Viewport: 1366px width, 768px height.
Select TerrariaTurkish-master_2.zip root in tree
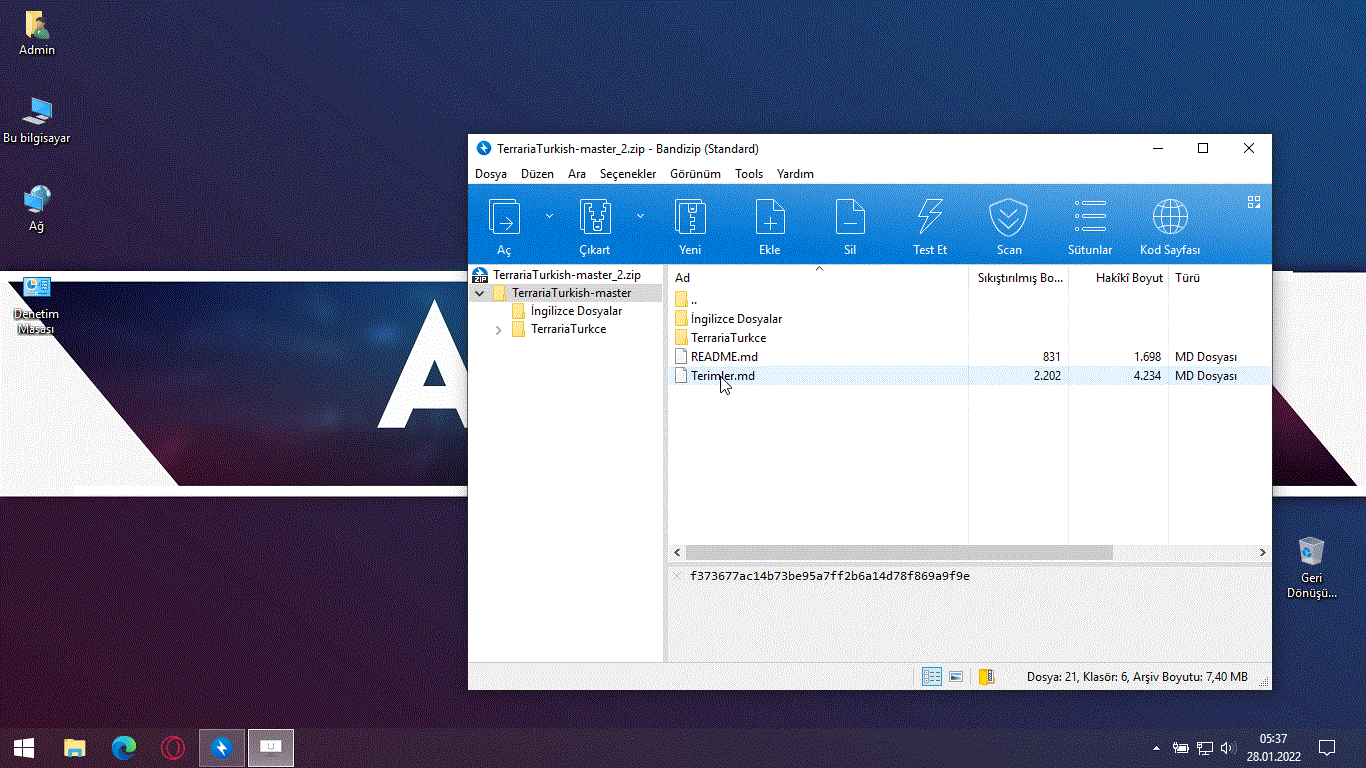[x=567, y=275]
